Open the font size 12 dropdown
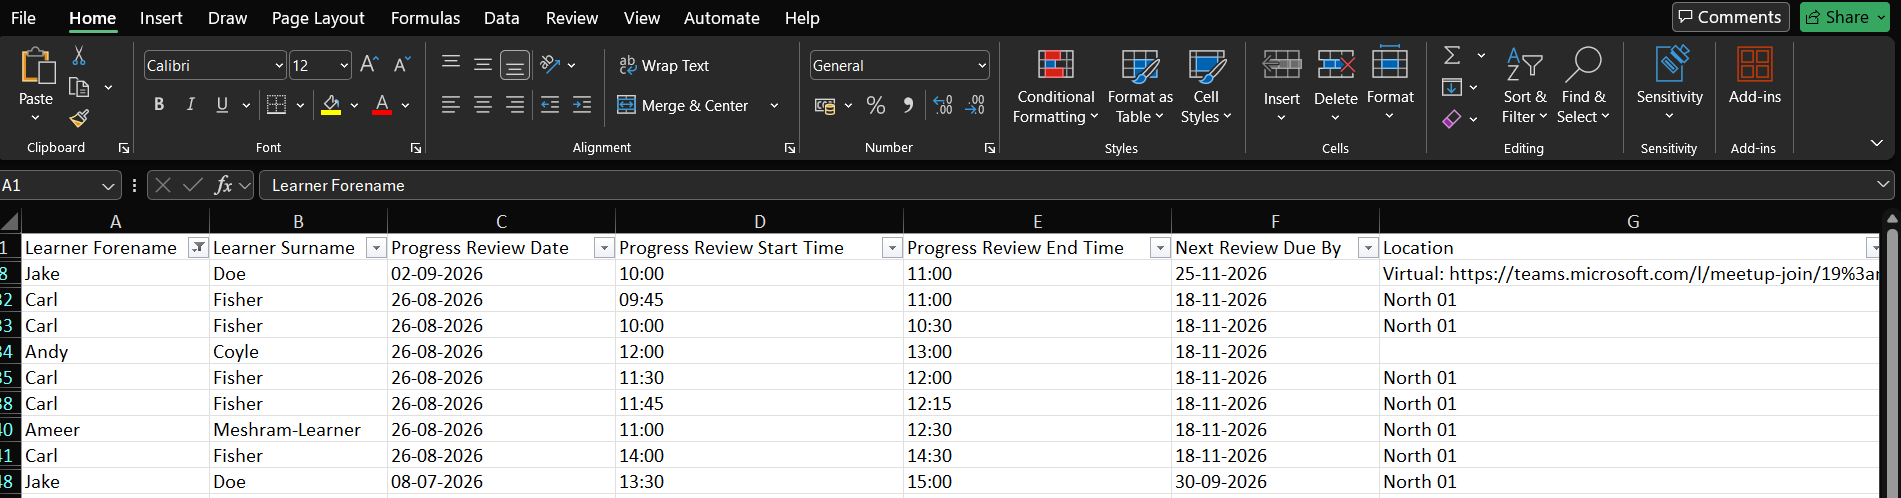1901x498 pixels. point(344,65)
